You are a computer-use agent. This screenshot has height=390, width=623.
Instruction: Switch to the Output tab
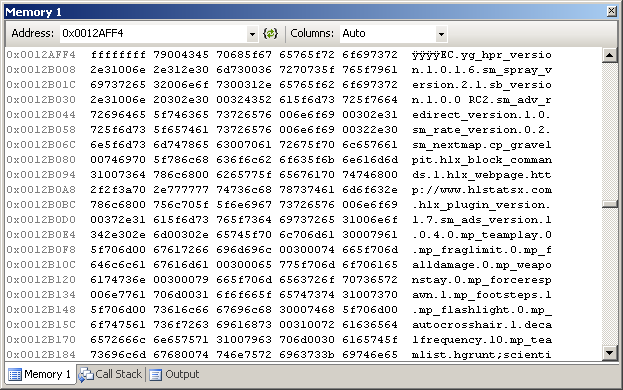[174, 374]
